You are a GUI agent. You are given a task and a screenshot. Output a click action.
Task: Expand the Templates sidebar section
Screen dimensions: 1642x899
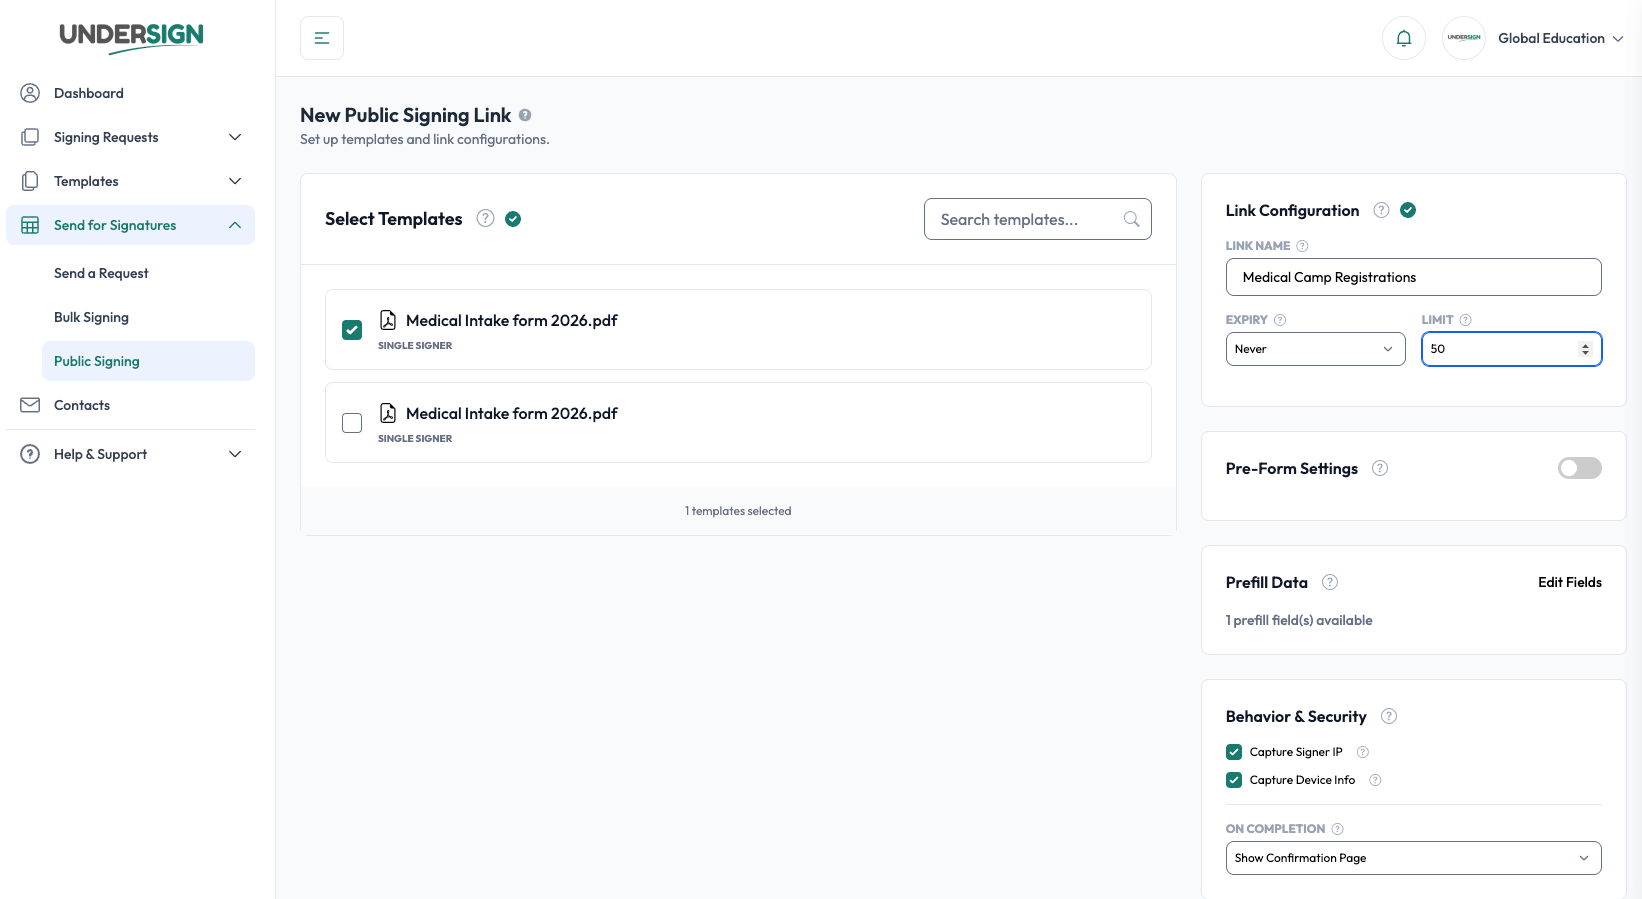point(131,181)
